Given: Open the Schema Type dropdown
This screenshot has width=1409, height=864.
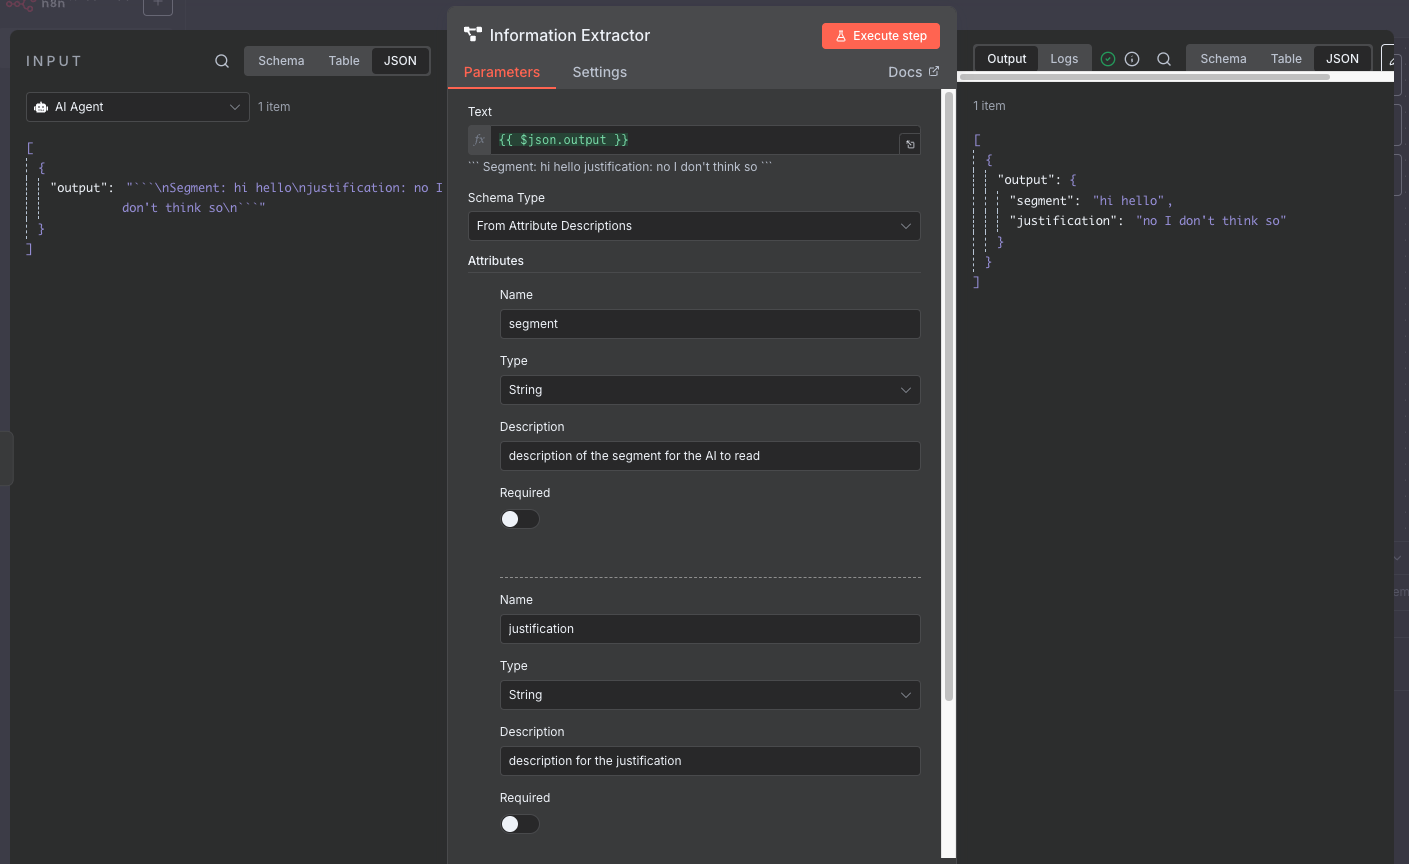Looking at the screenshot, I should point(694,226).
